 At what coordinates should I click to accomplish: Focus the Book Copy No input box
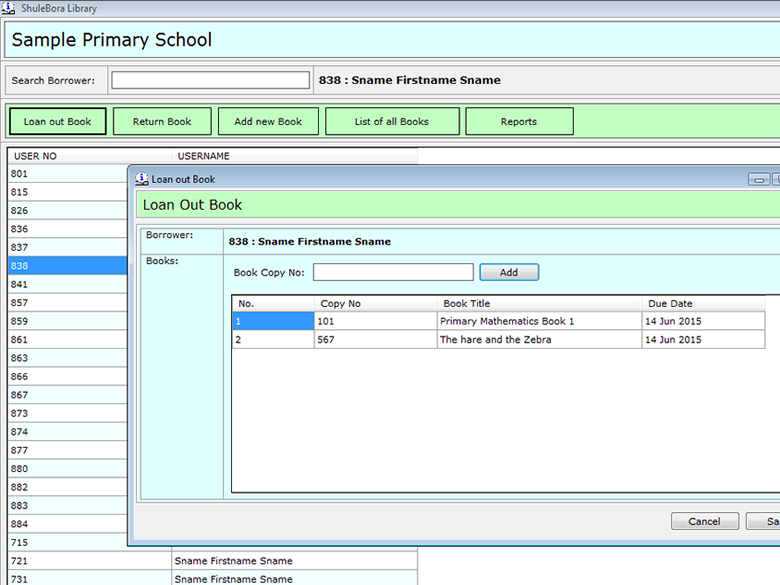pyautogui.click(x=392, y=272)
